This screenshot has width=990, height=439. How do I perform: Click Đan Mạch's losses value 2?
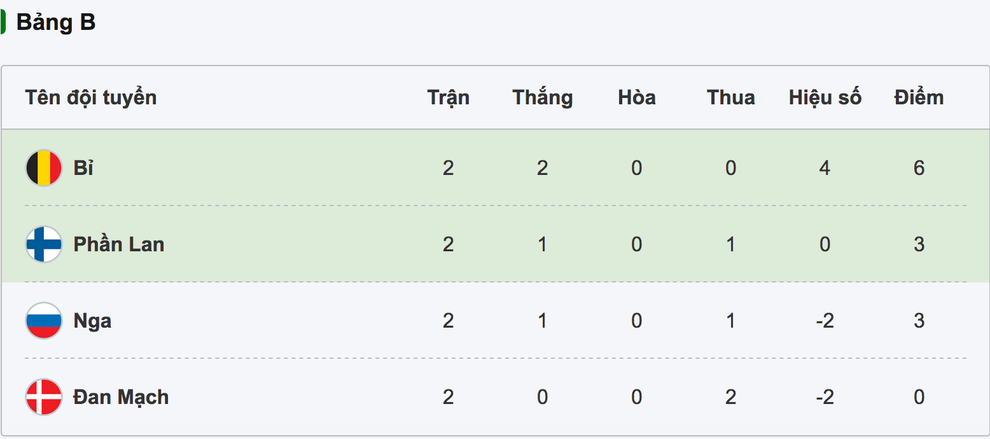tap(731, 397)
